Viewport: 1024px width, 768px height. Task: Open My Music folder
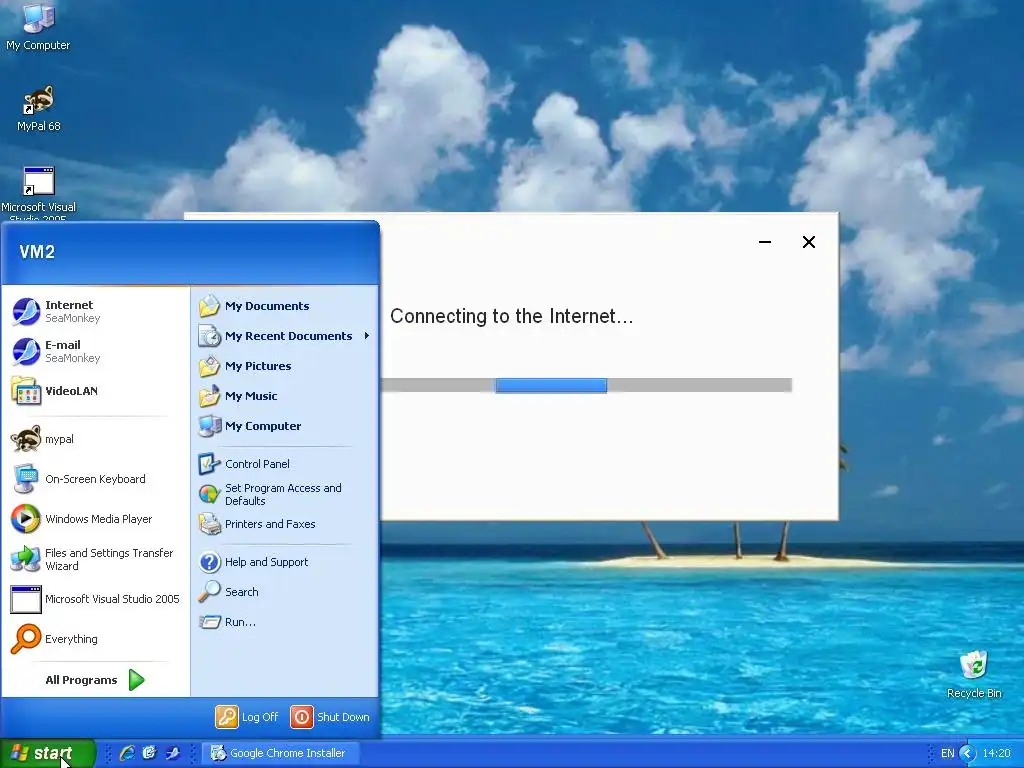tap(284, 396)
